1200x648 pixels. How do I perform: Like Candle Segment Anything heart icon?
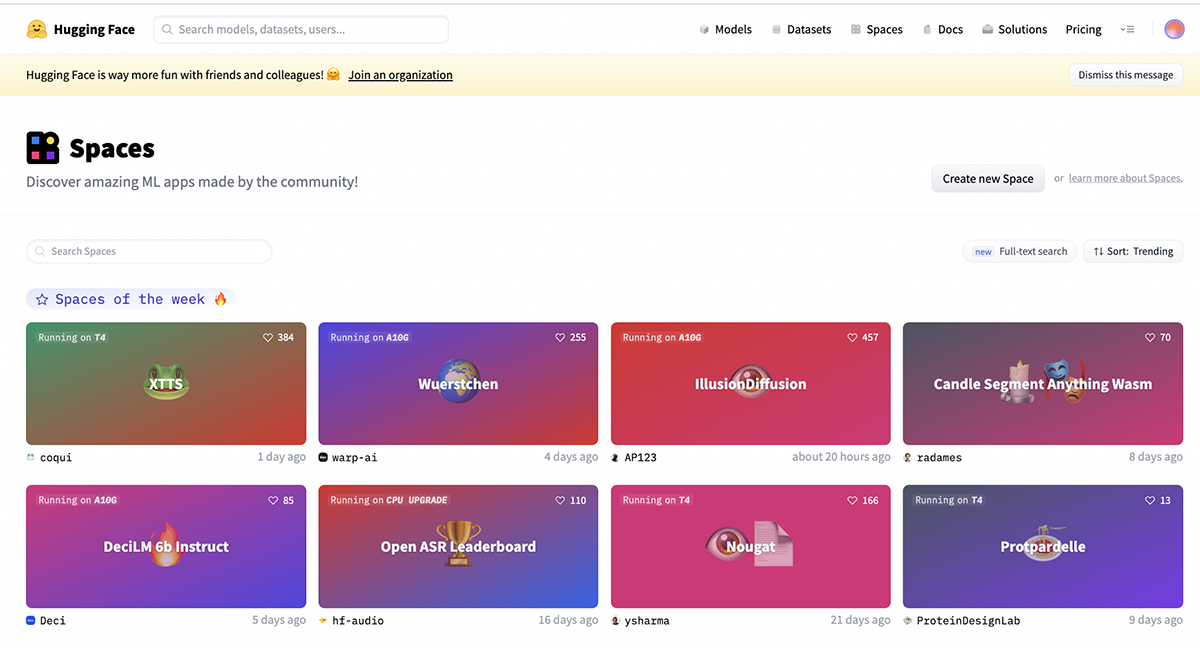(1150, 338)
